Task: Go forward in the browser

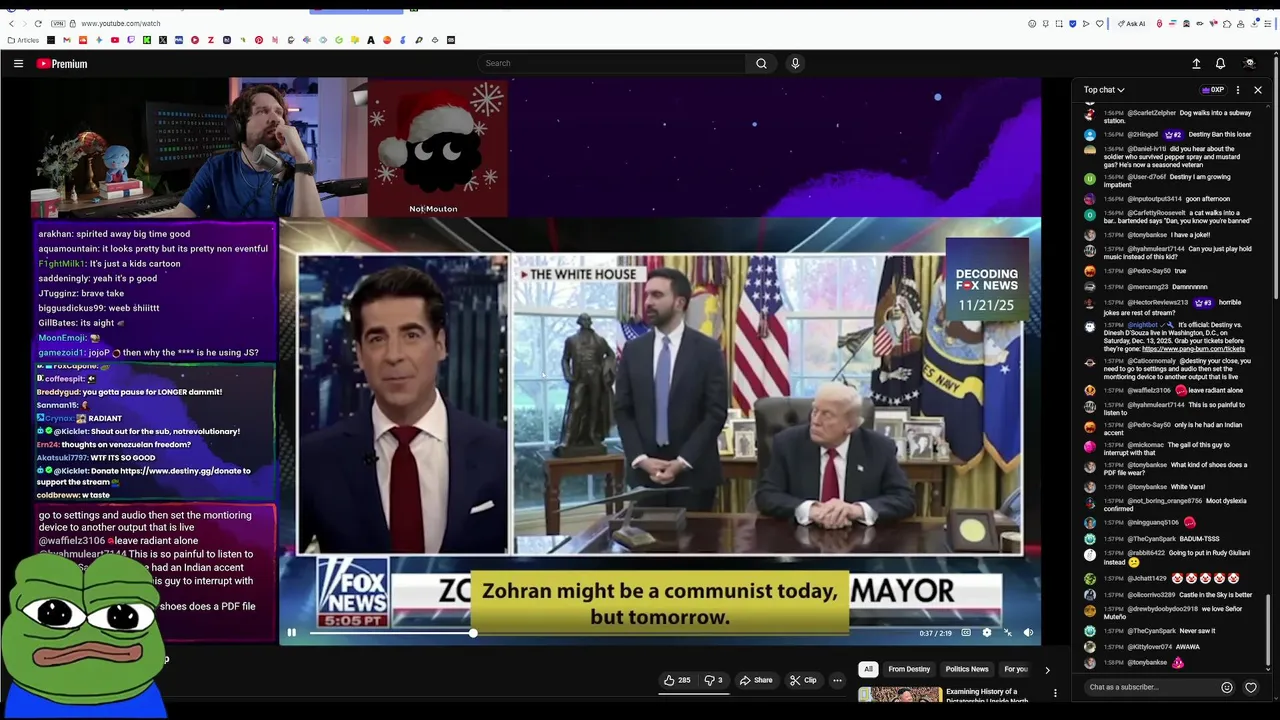Action: [25, 23]
